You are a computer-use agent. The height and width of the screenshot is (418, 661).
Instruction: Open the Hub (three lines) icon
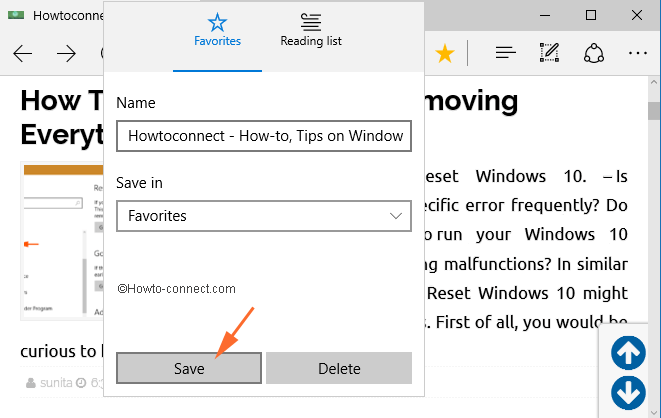(x=506, y=53)
